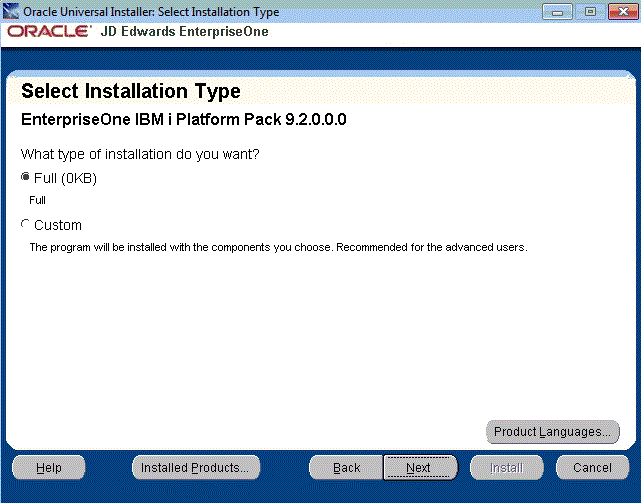This screenshot has width=641, height=503.
Task: Click the Oracle Universal Installer title icon
Action: 11,11
